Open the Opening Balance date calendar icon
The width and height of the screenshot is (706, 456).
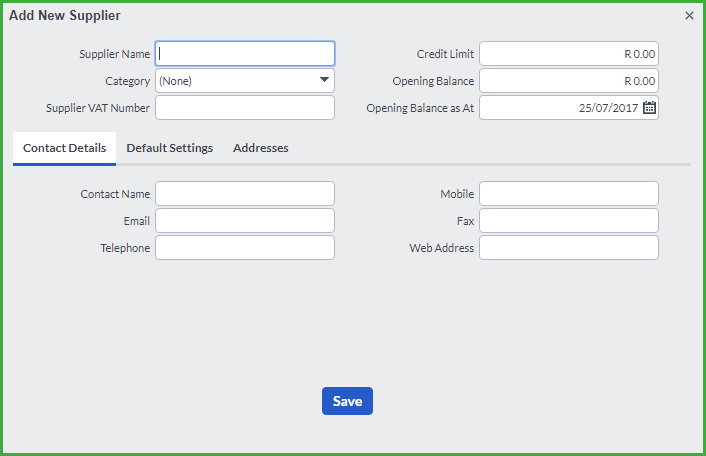pyautogui.click(x=649, y=108)
